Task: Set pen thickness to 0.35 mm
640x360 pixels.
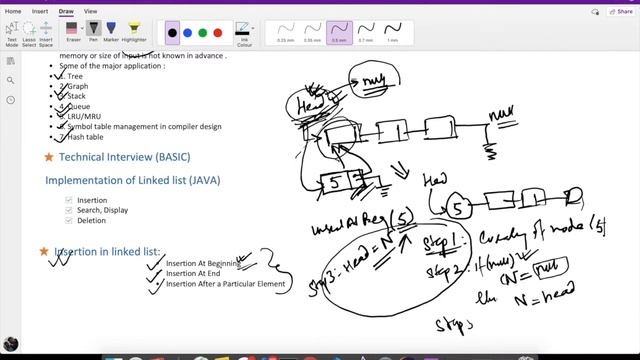Action: pos(312,33)
